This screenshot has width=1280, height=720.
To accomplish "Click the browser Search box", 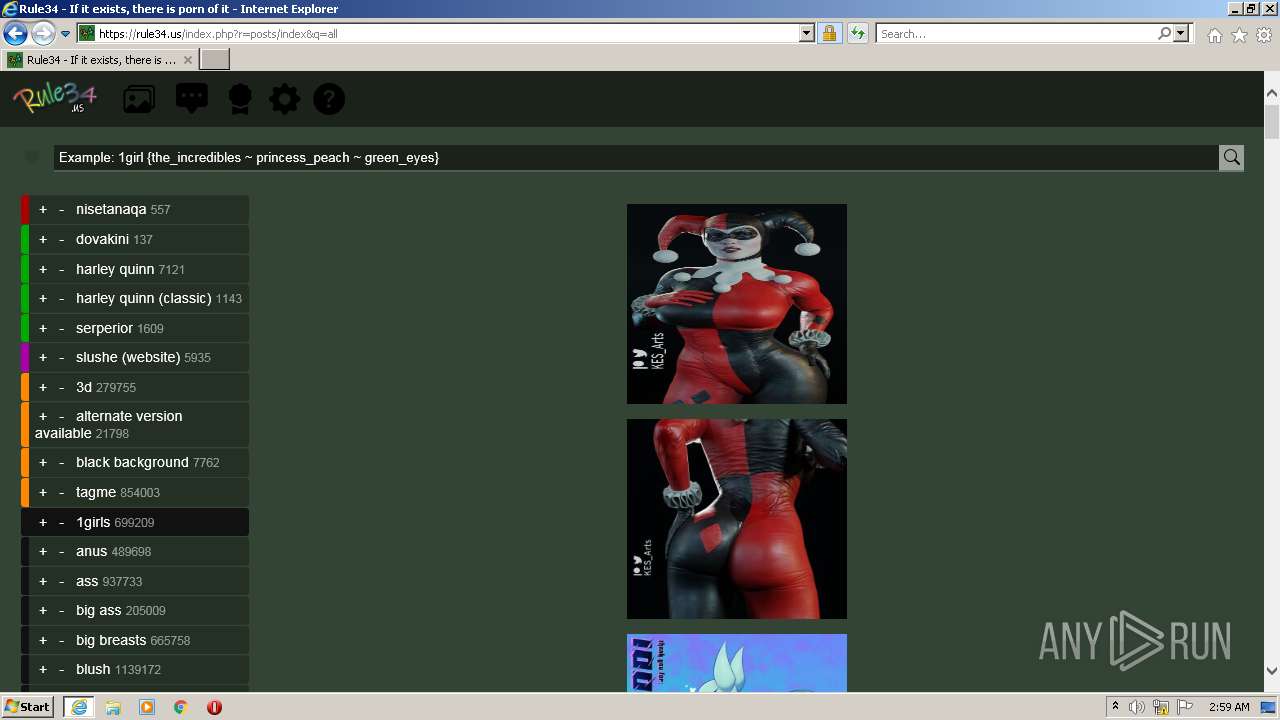I will pos(1015,33).
